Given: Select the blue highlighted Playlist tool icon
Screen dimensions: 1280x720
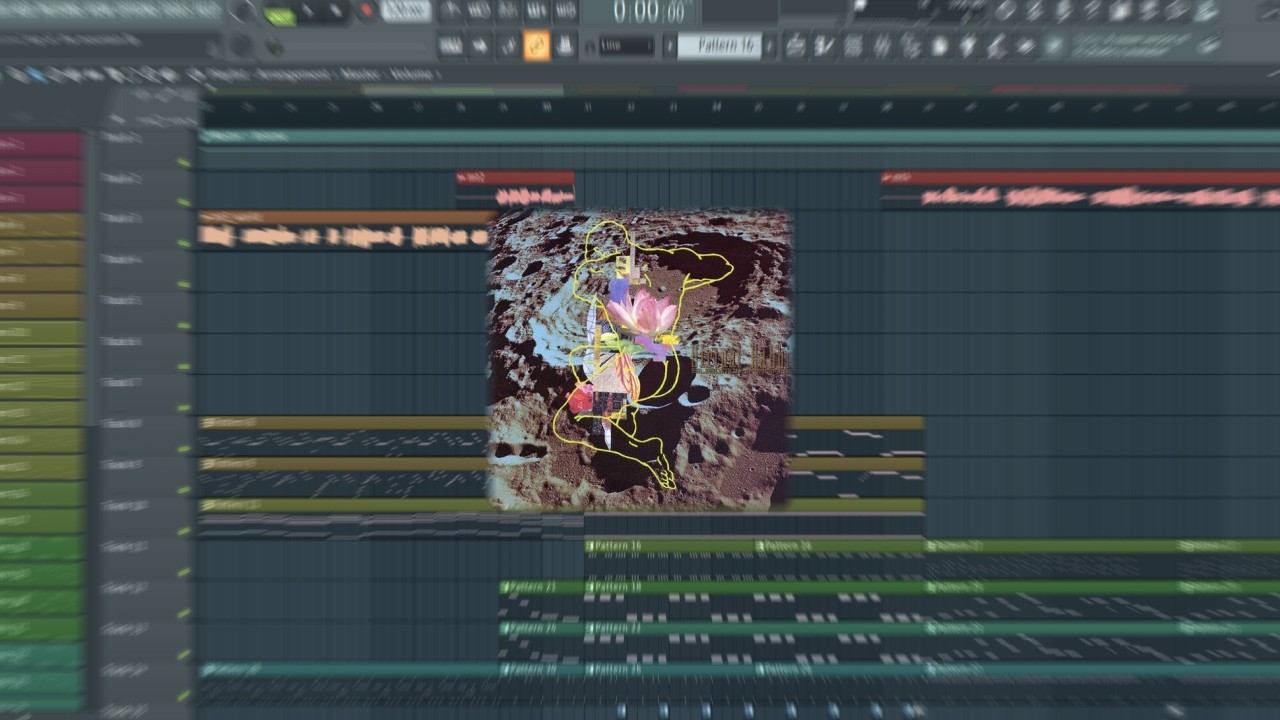Looking at the screenshot, I should 36,74.
